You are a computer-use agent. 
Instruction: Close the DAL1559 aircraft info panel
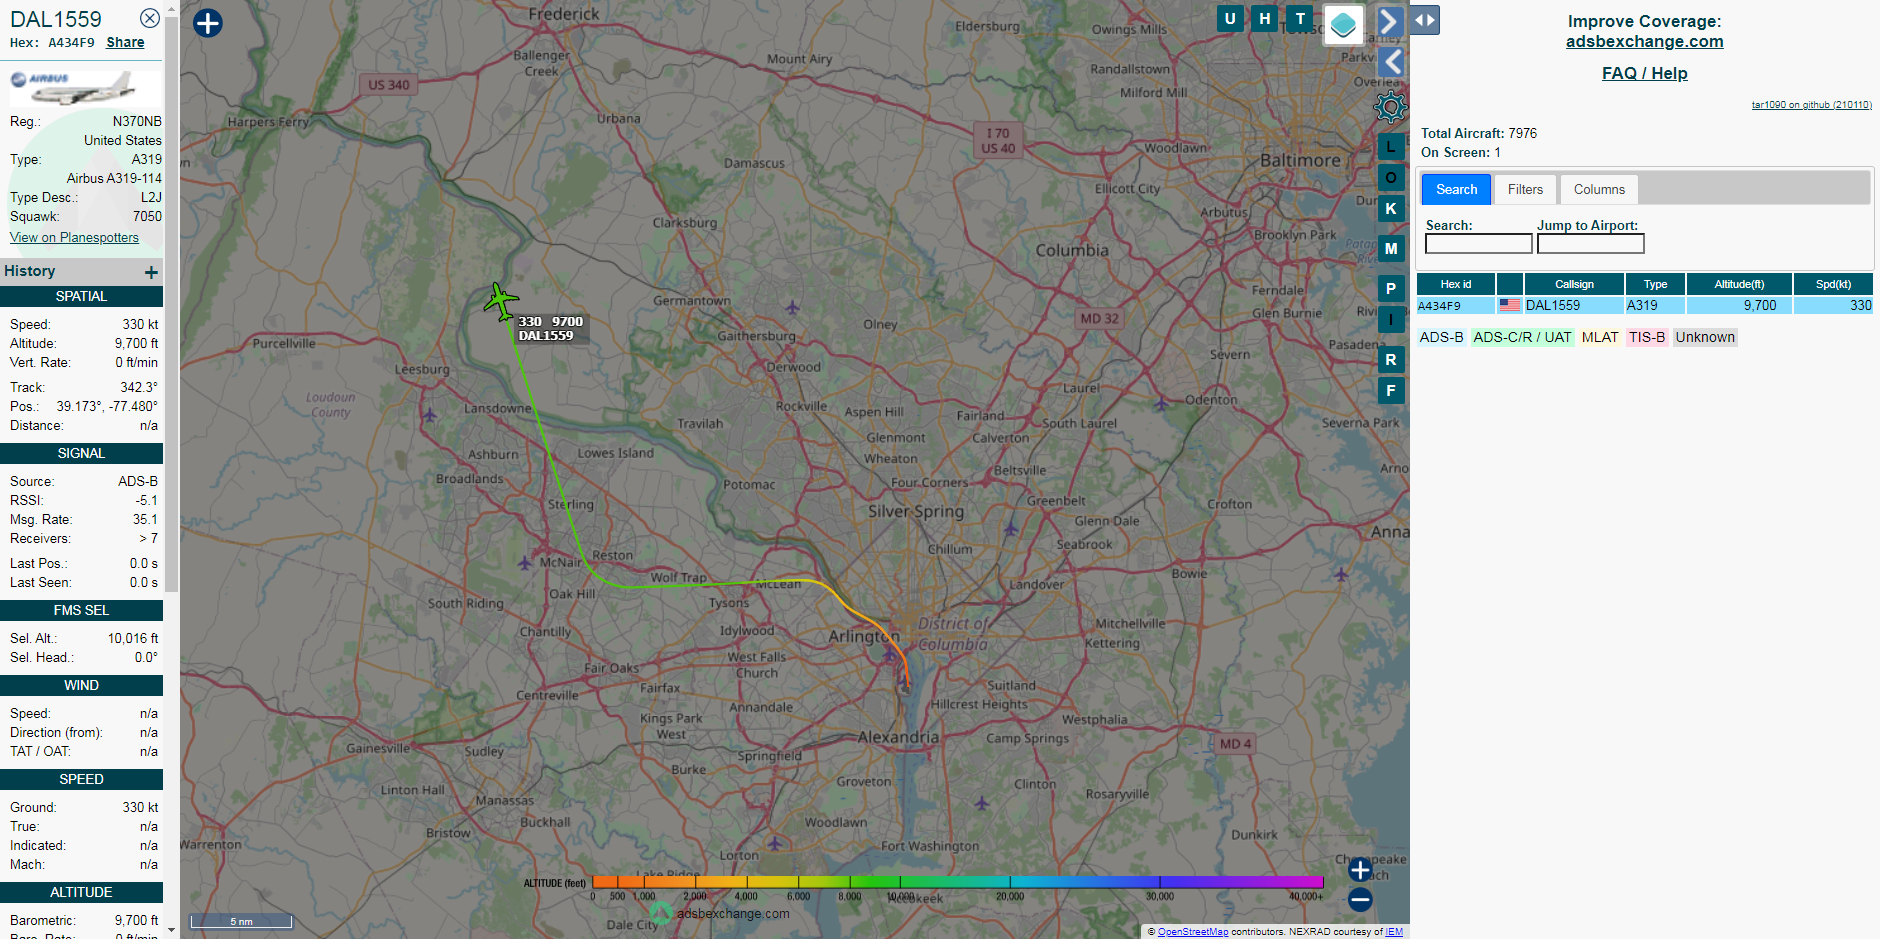click(x=149, y=18)
